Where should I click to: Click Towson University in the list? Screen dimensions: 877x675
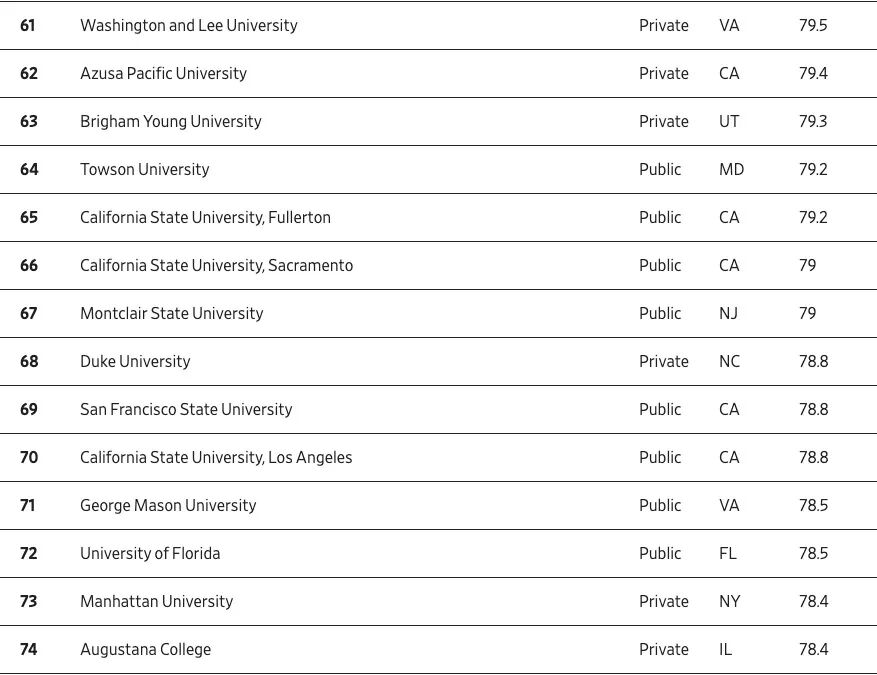[x=144, y=170]
